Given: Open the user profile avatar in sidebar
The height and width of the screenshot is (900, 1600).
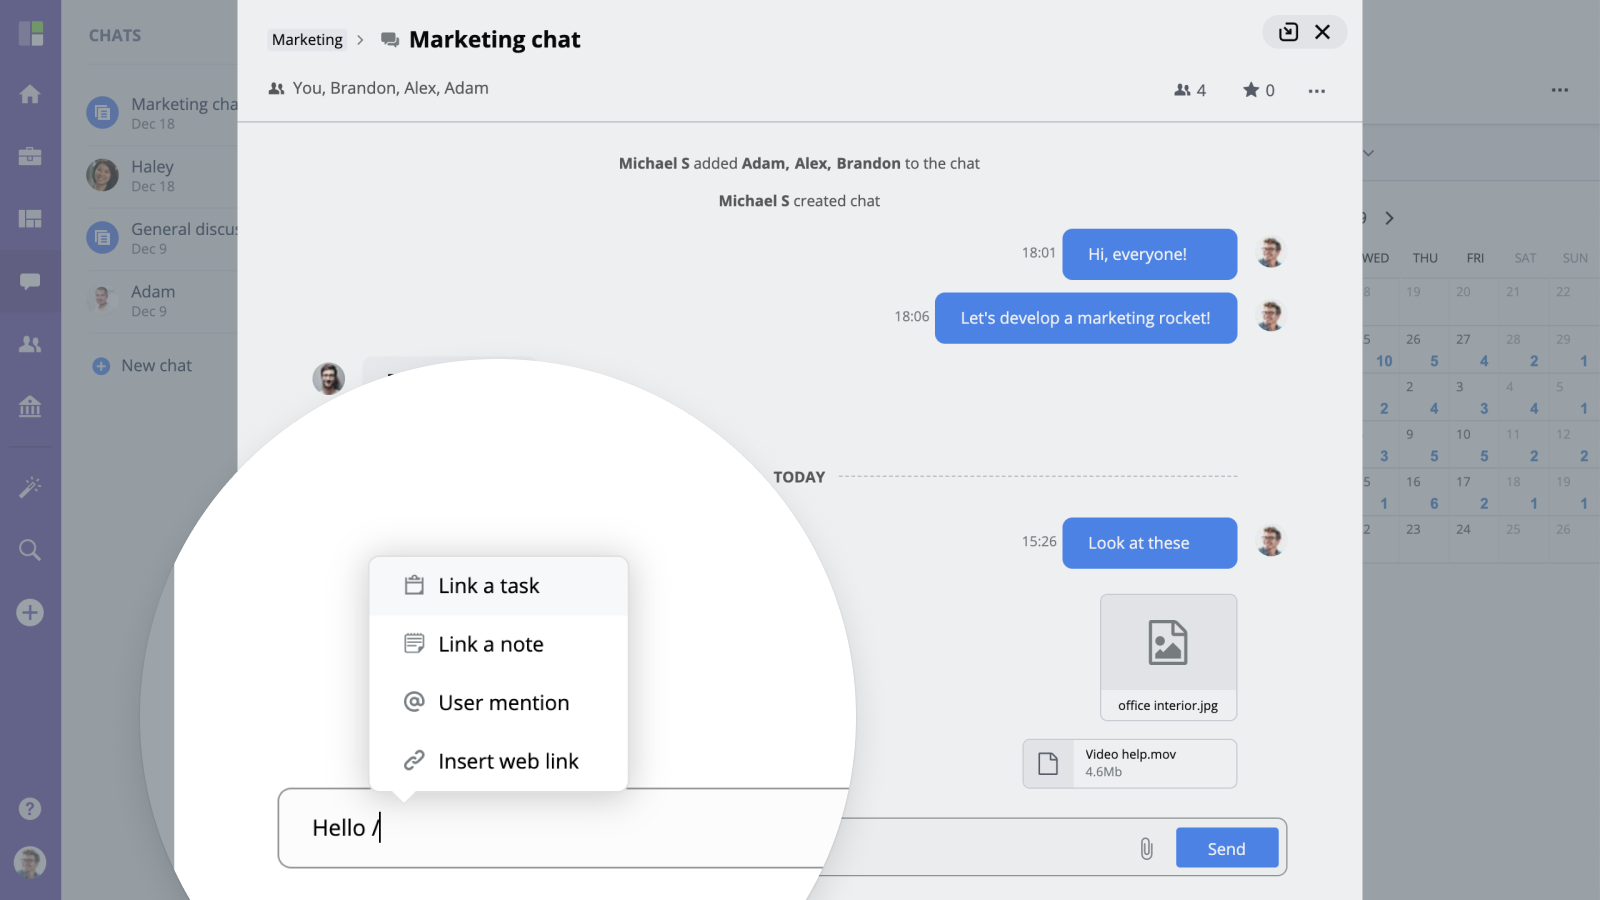Looking at the screenshot, I should 30,862.
